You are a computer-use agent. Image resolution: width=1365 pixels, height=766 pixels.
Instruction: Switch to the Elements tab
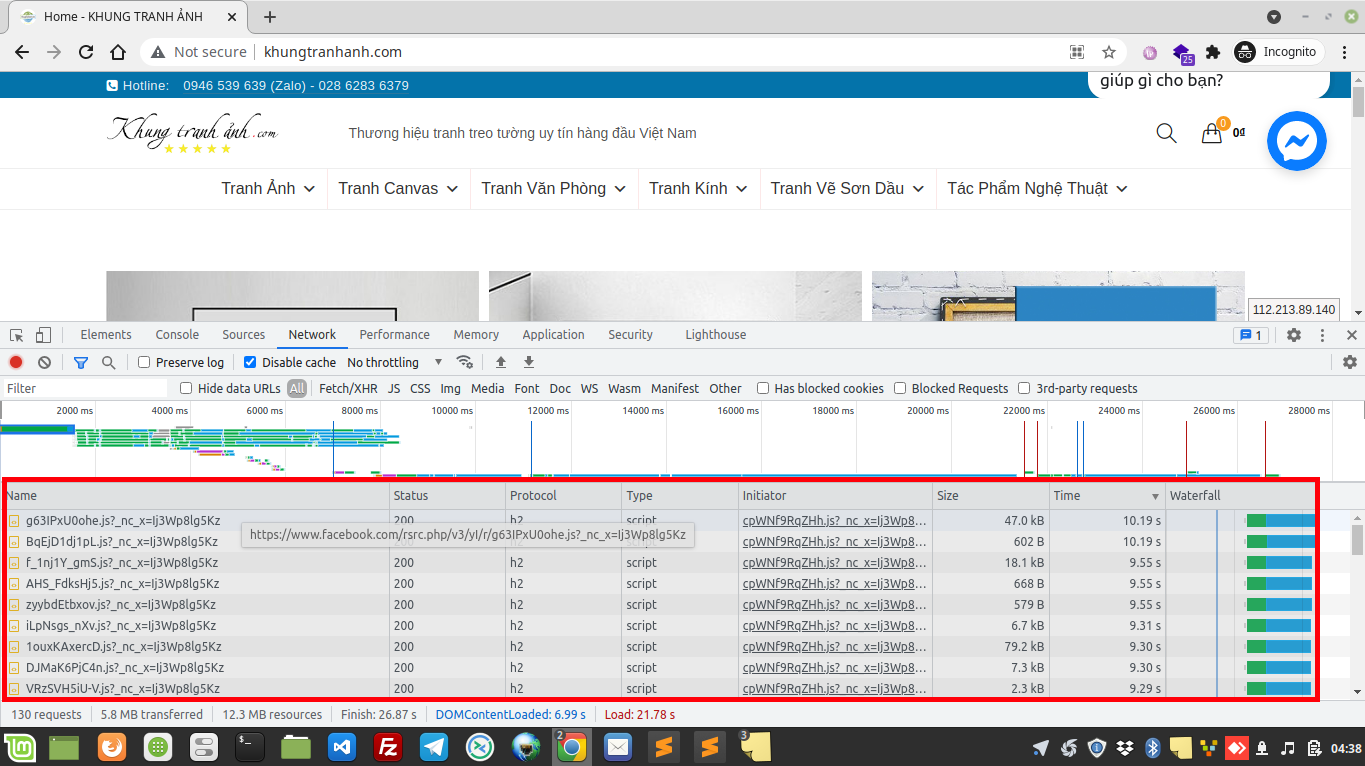point(106,335)
